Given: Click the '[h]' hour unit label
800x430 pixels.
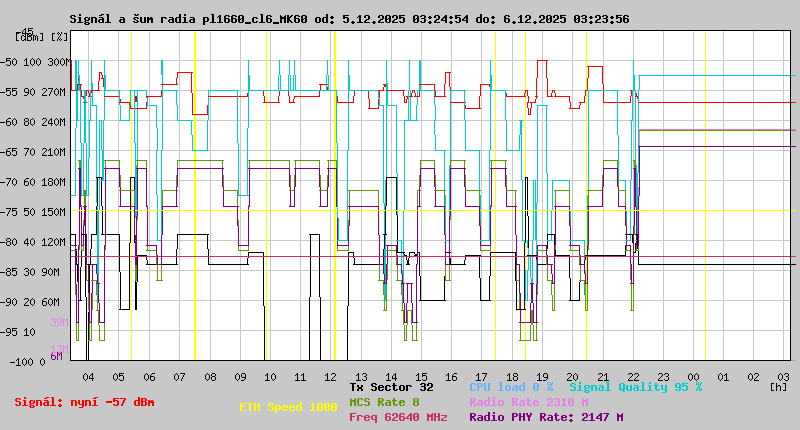Looking at the screenshot, I should coord(778,385).
